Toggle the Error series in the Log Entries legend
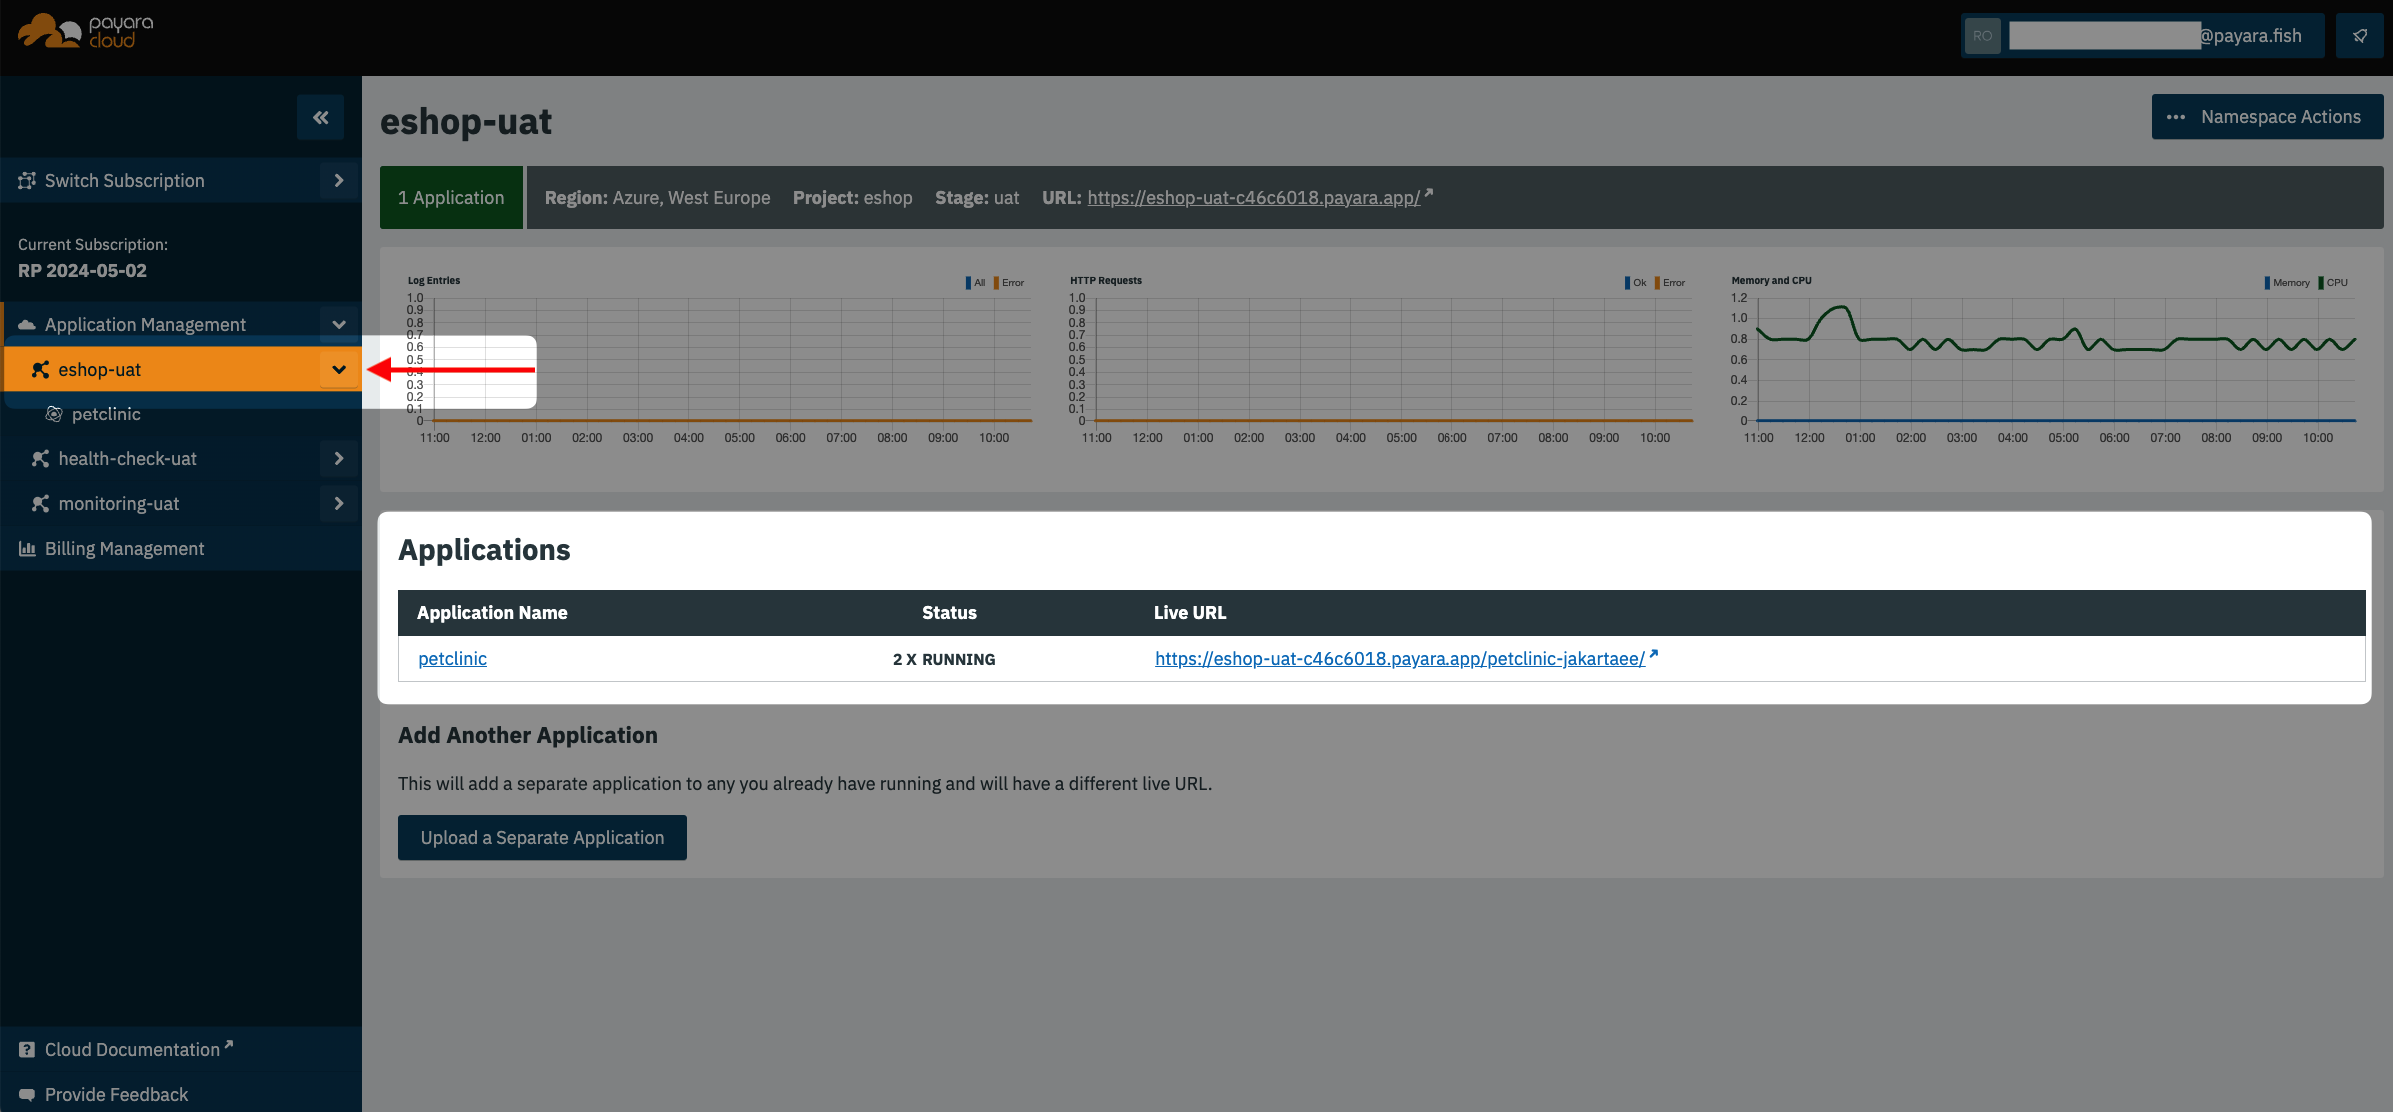 tap(1012, 283)
